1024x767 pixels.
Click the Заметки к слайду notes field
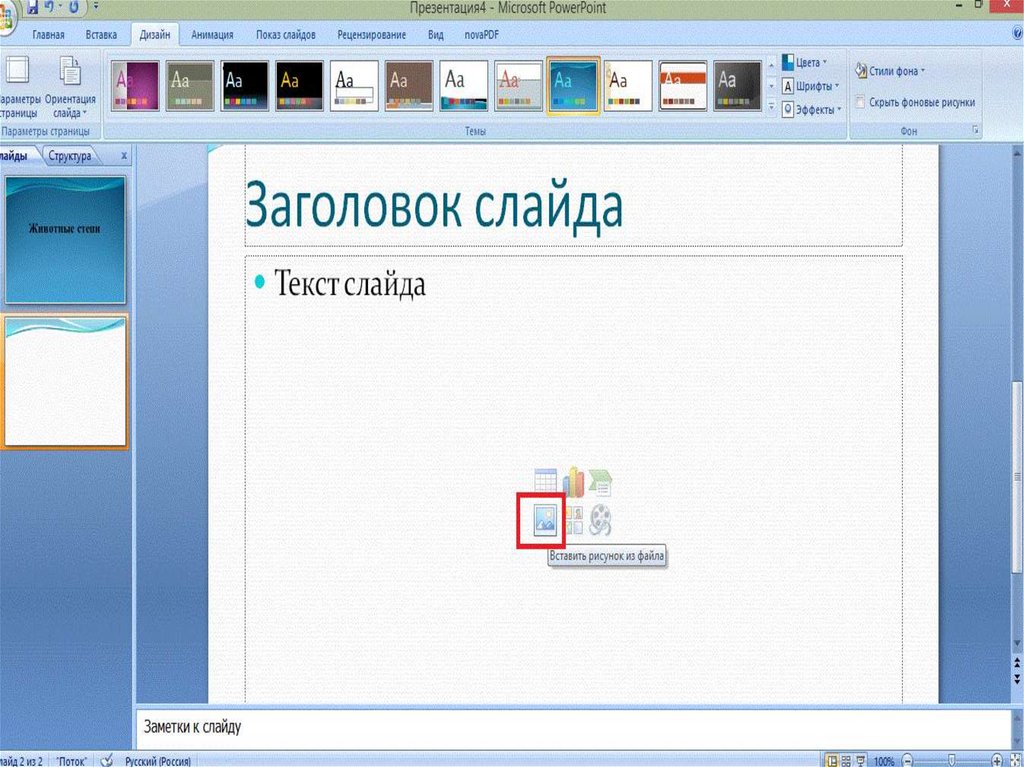[575, 727]
